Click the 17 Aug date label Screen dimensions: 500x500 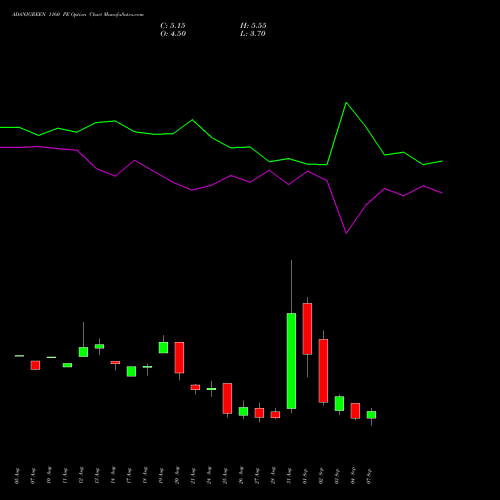pos(129,476)
